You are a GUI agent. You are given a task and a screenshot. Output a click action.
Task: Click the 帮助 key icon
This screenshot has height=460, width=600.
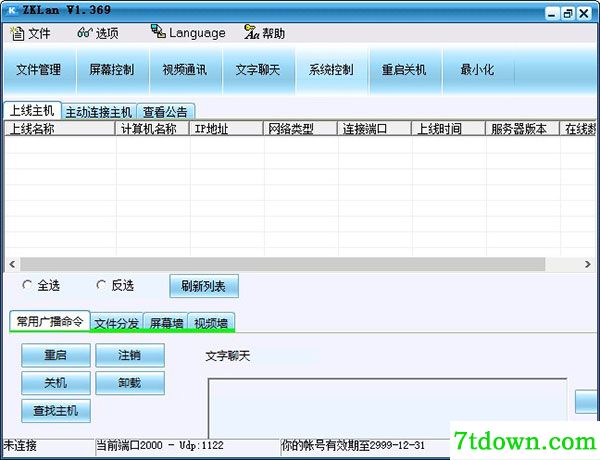[x=251, y=32]
